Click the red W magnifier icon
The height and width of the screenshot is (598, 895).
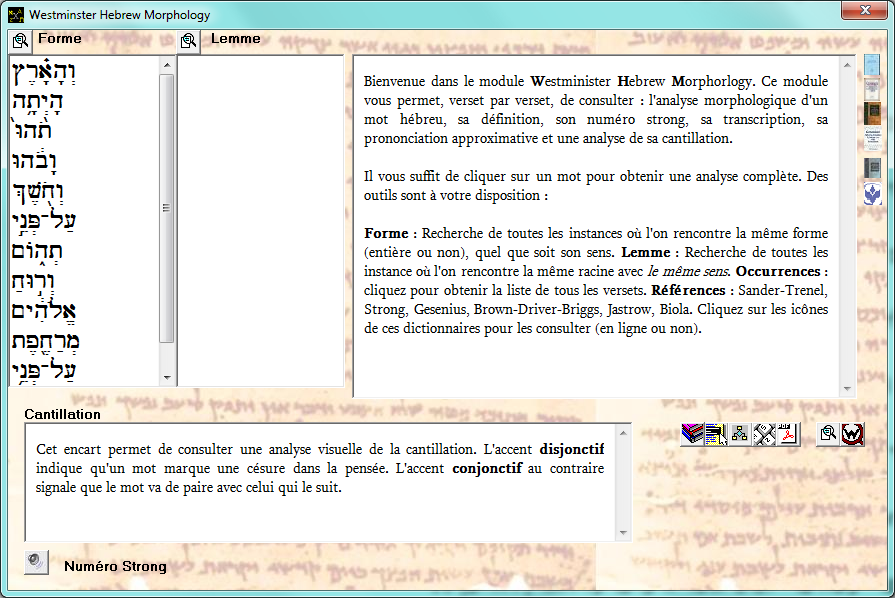852,434
